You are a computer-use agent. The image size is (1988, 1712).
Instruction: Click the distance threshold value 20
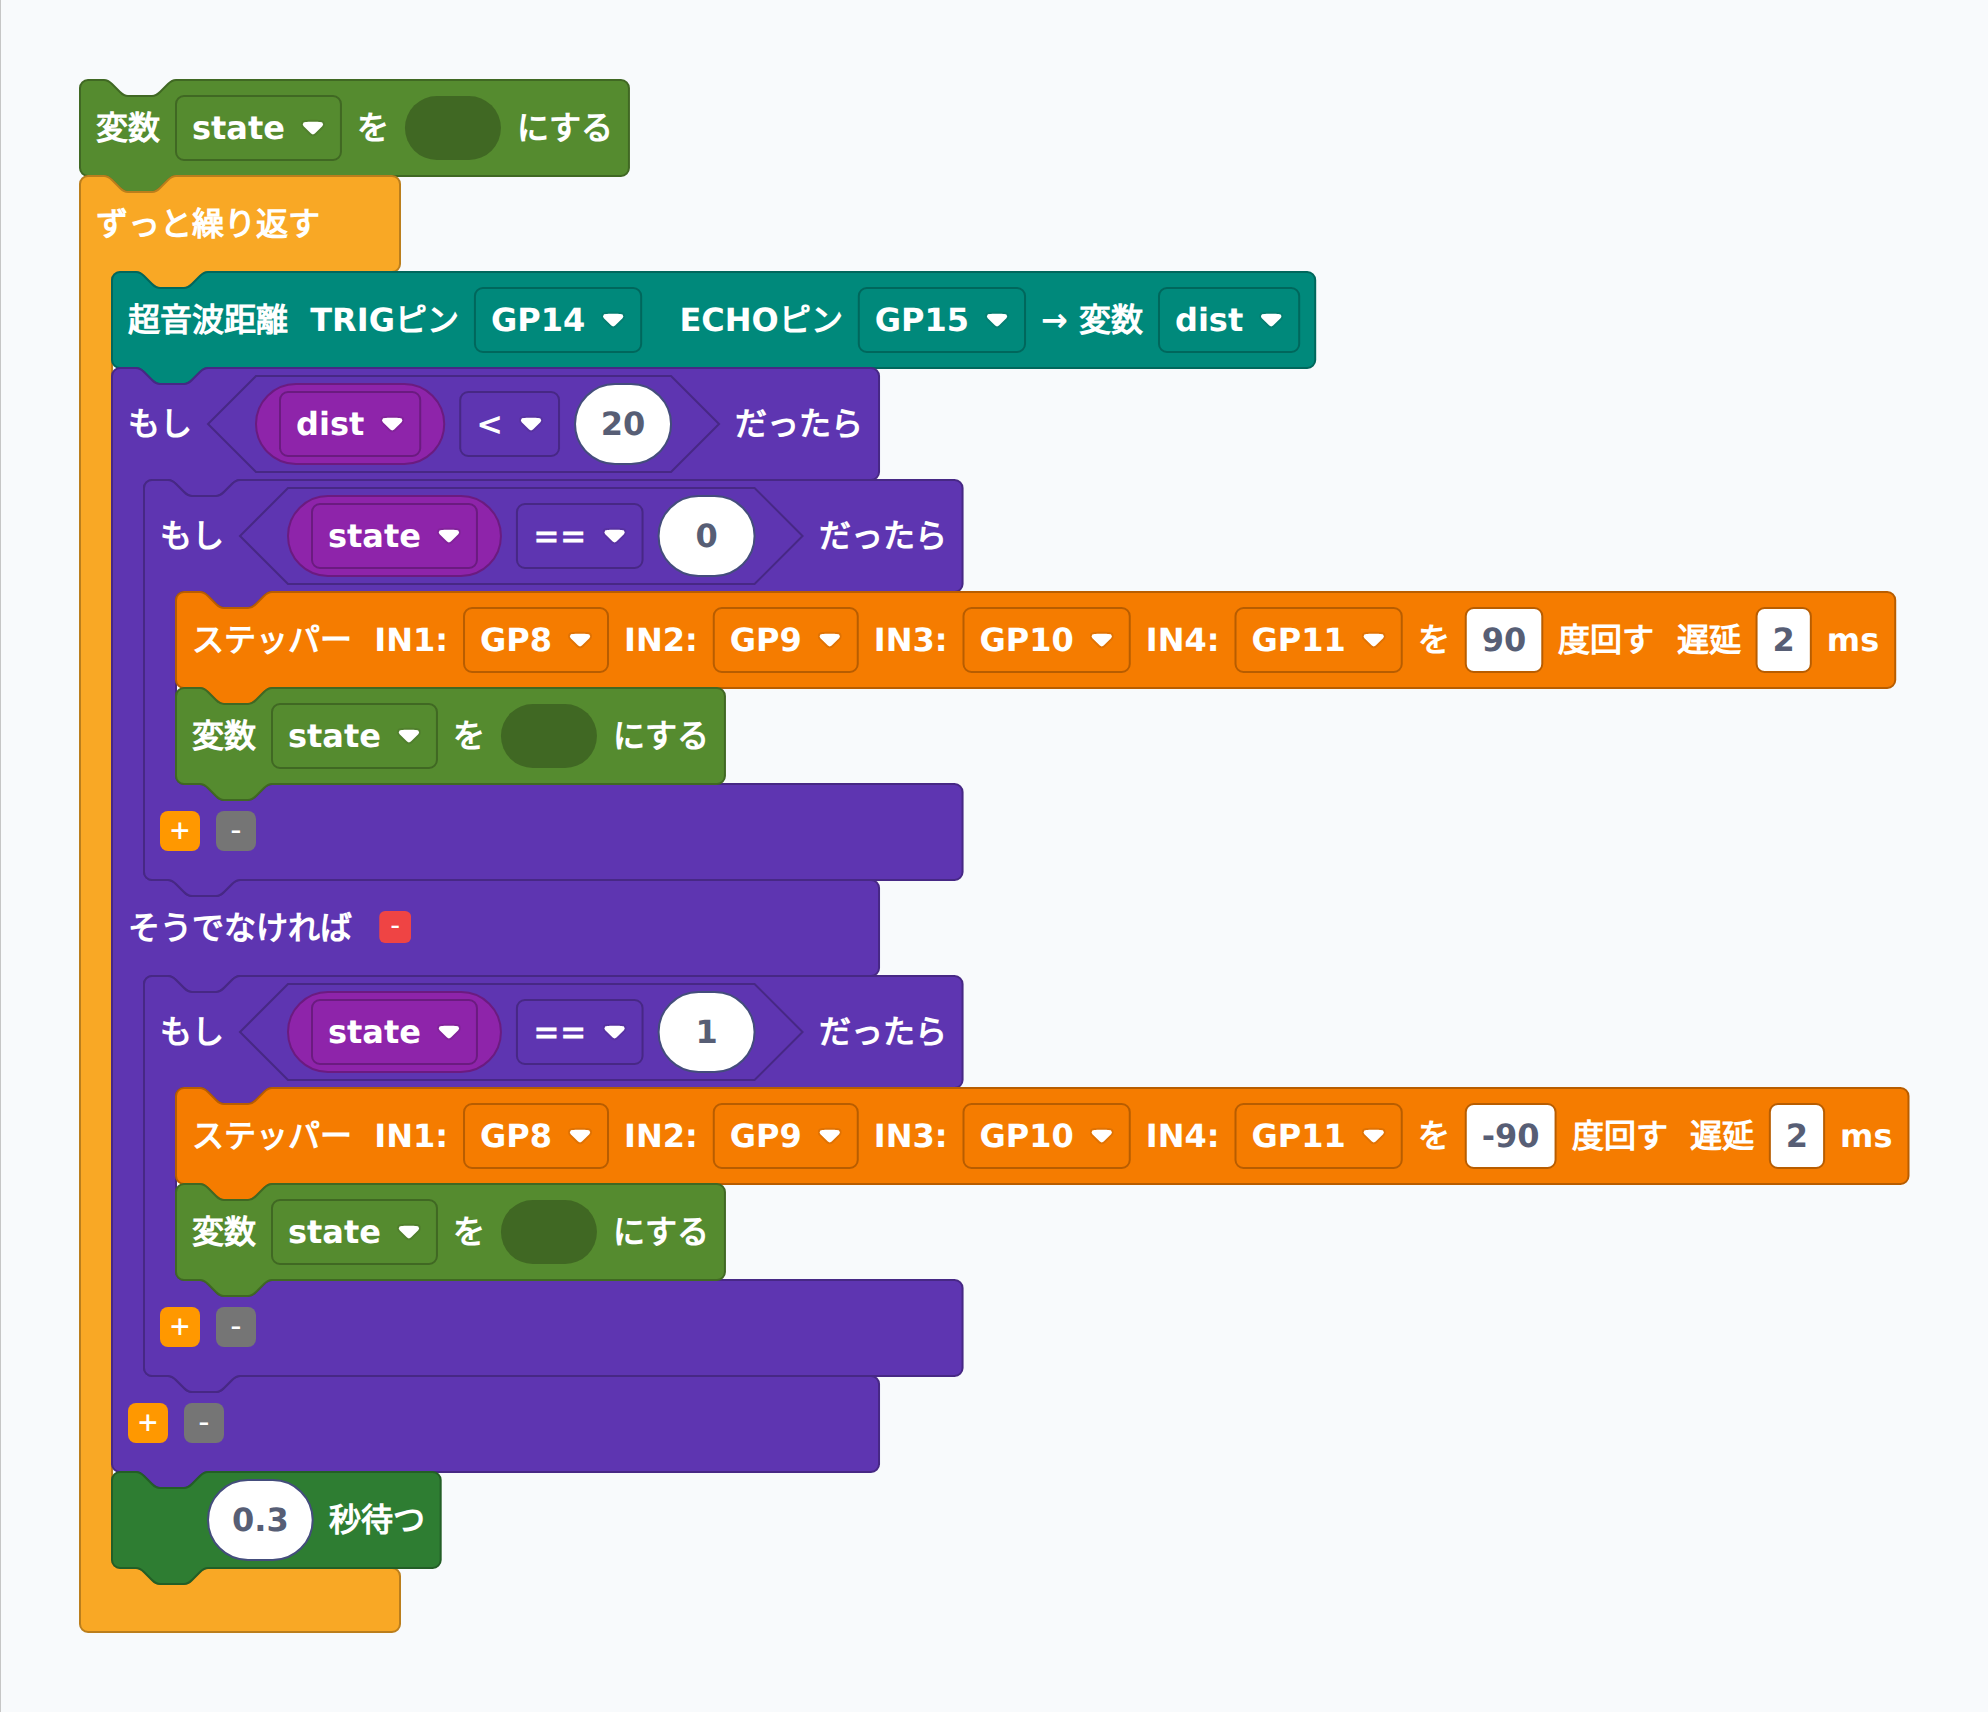623,424
